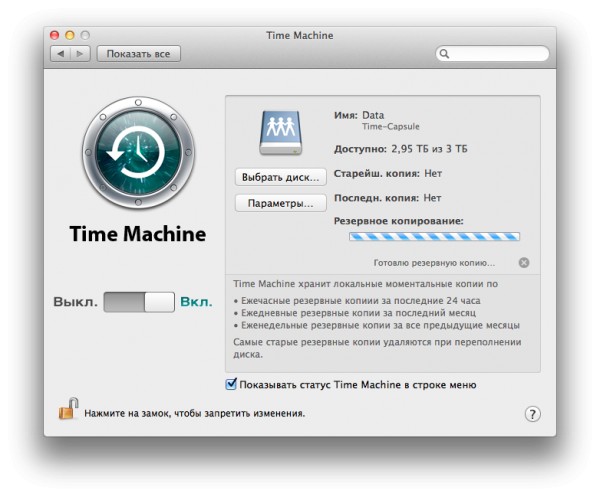Click the value 2,95 ТБ из 3 ТБ
Screen dimensions: 600x497
[x=429, y=149]
